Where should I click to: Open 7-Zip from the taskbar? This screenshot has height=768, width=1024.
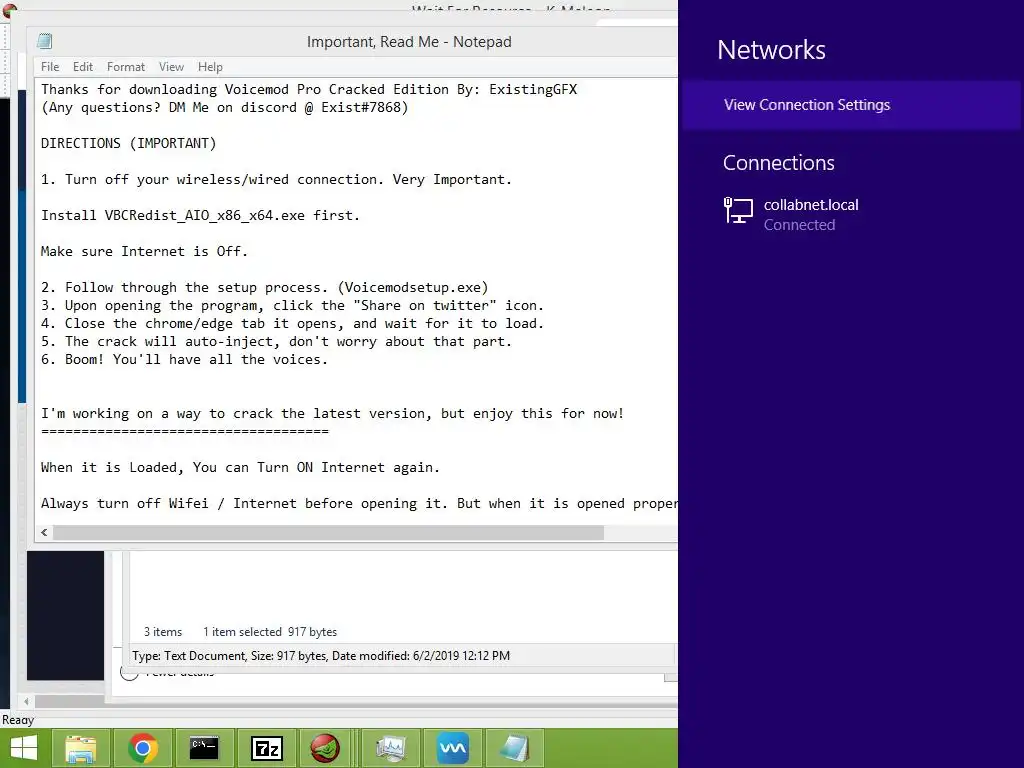click(x=267, y=748)
